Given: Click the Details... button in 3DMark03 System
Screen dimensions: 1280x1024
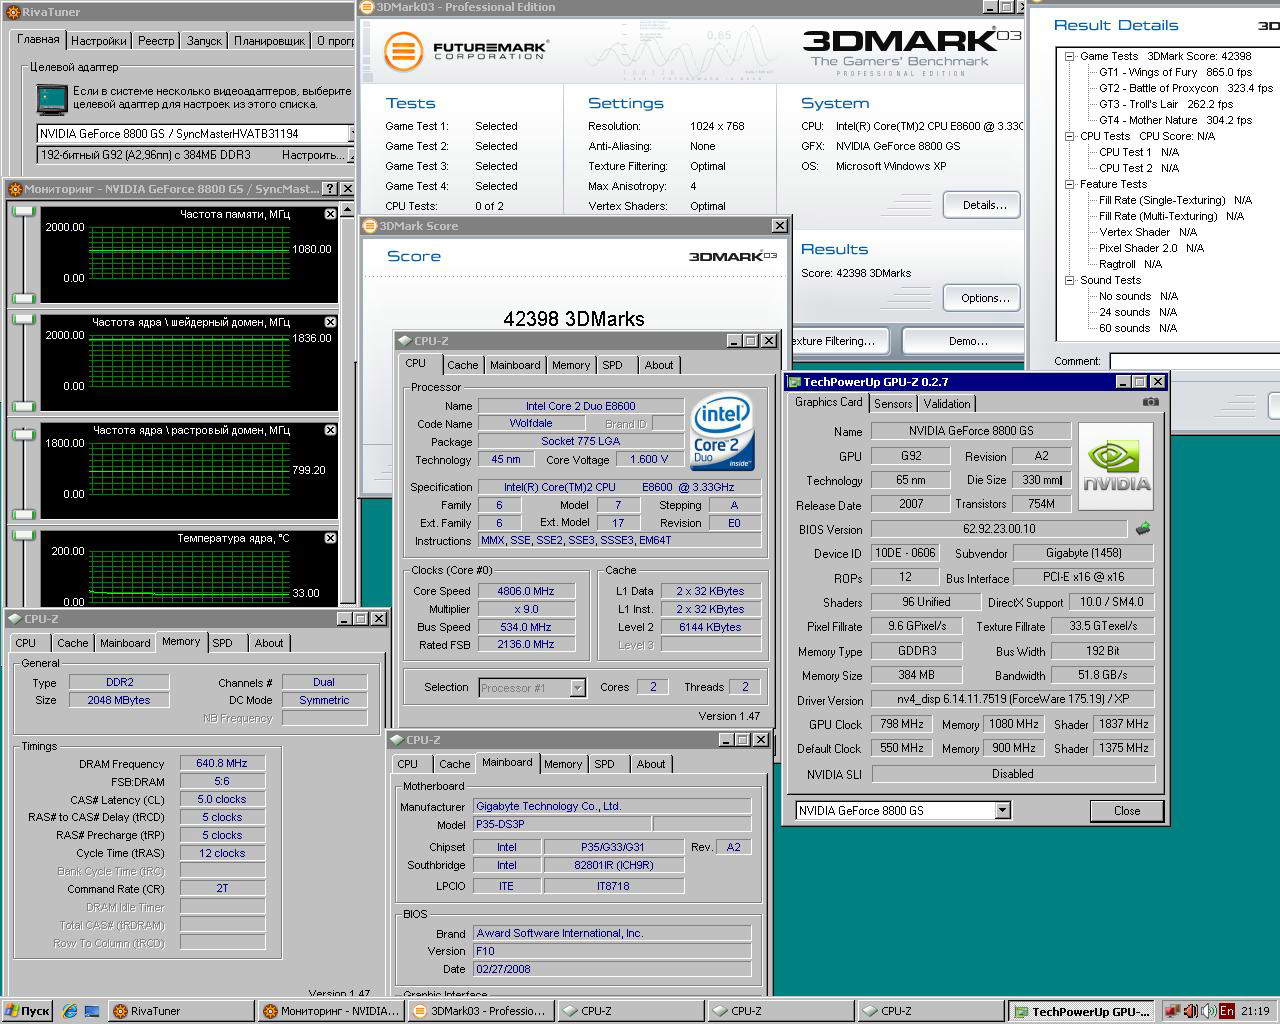Looking at the screenshot, I should pyautogui.click(x=982, y=205).
